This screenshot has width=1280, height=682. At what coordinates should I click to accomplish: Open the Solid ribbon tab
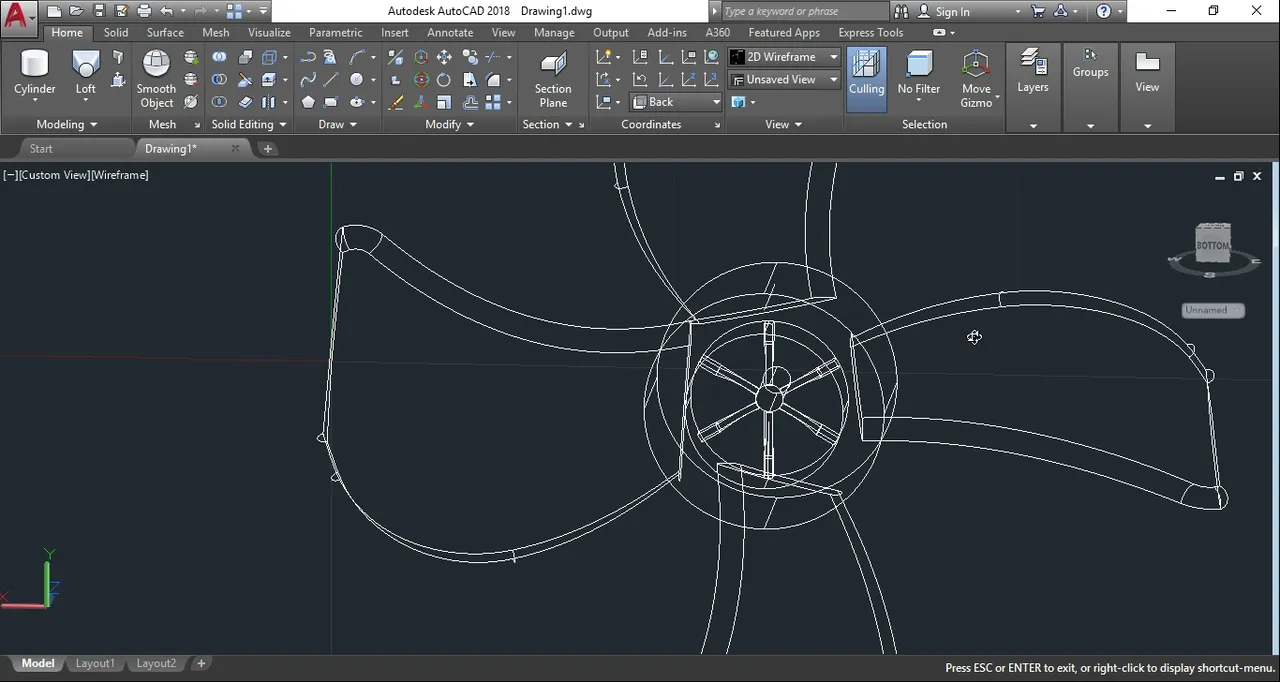[x=116, y=32]
